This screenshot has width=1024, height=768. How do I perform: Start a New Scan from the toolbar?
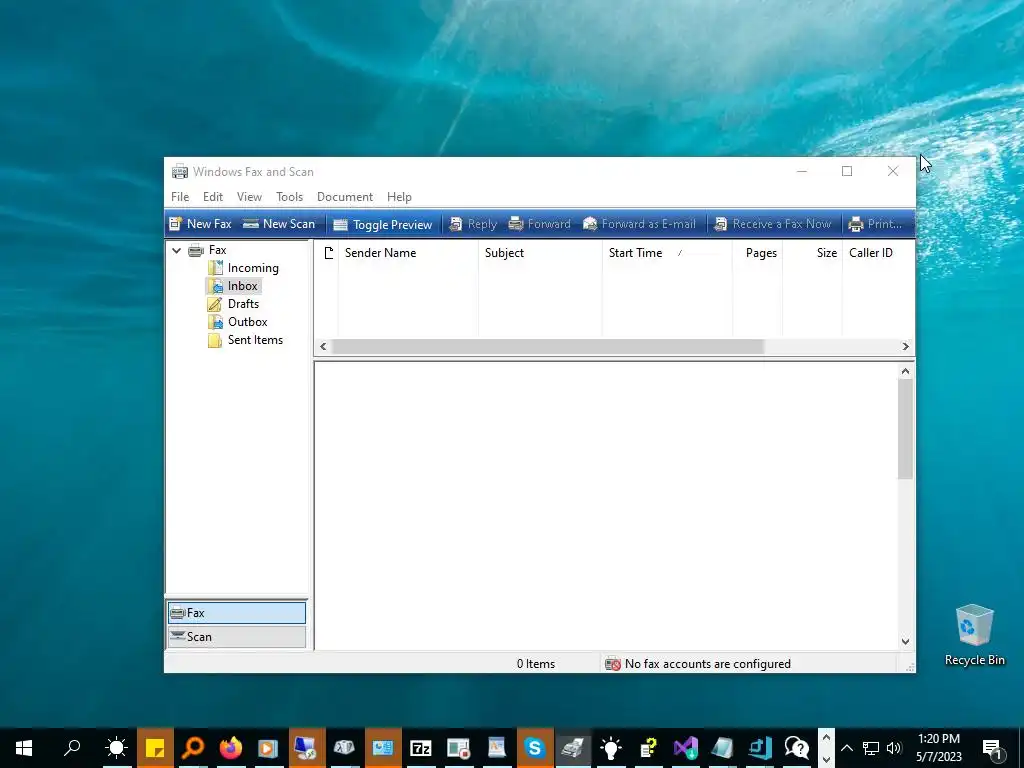pyautogui.click(x=279, y=224)
